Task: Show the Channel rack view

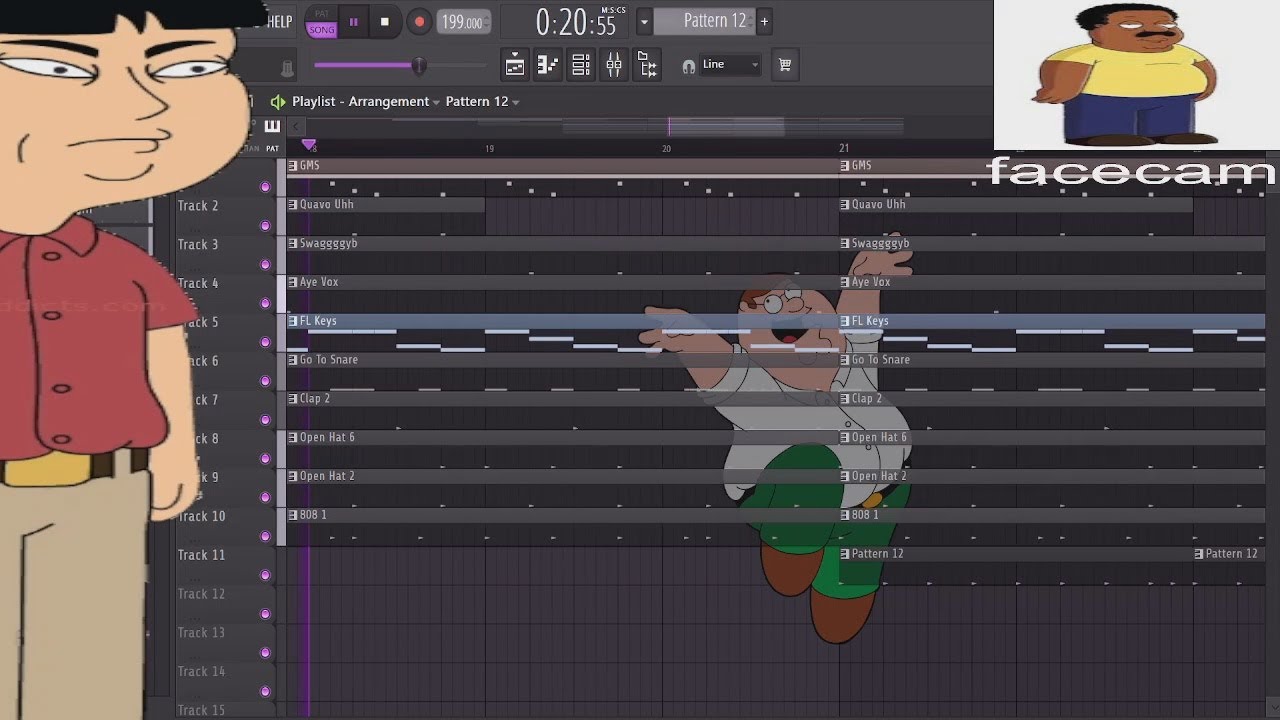Action: 581,65
